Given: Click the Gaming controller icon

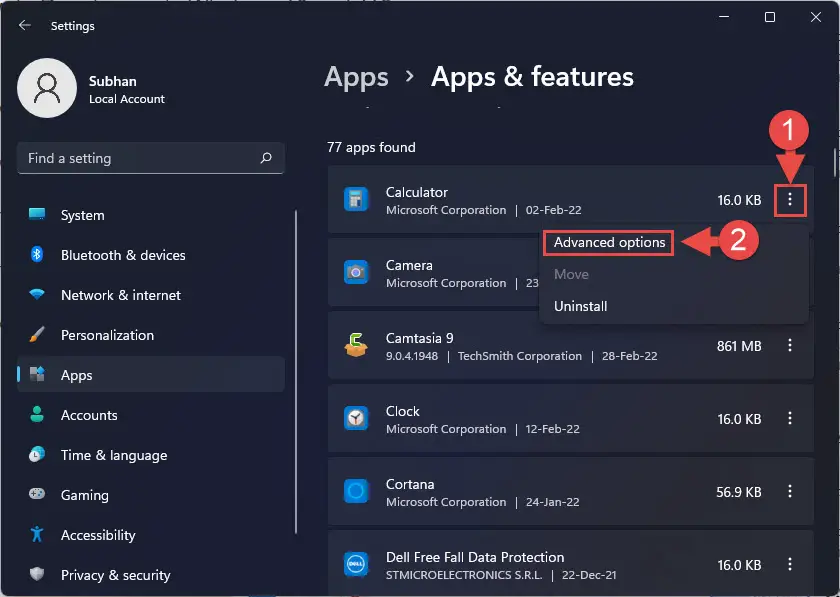Looking at the screenshot, I should (37, 494).
